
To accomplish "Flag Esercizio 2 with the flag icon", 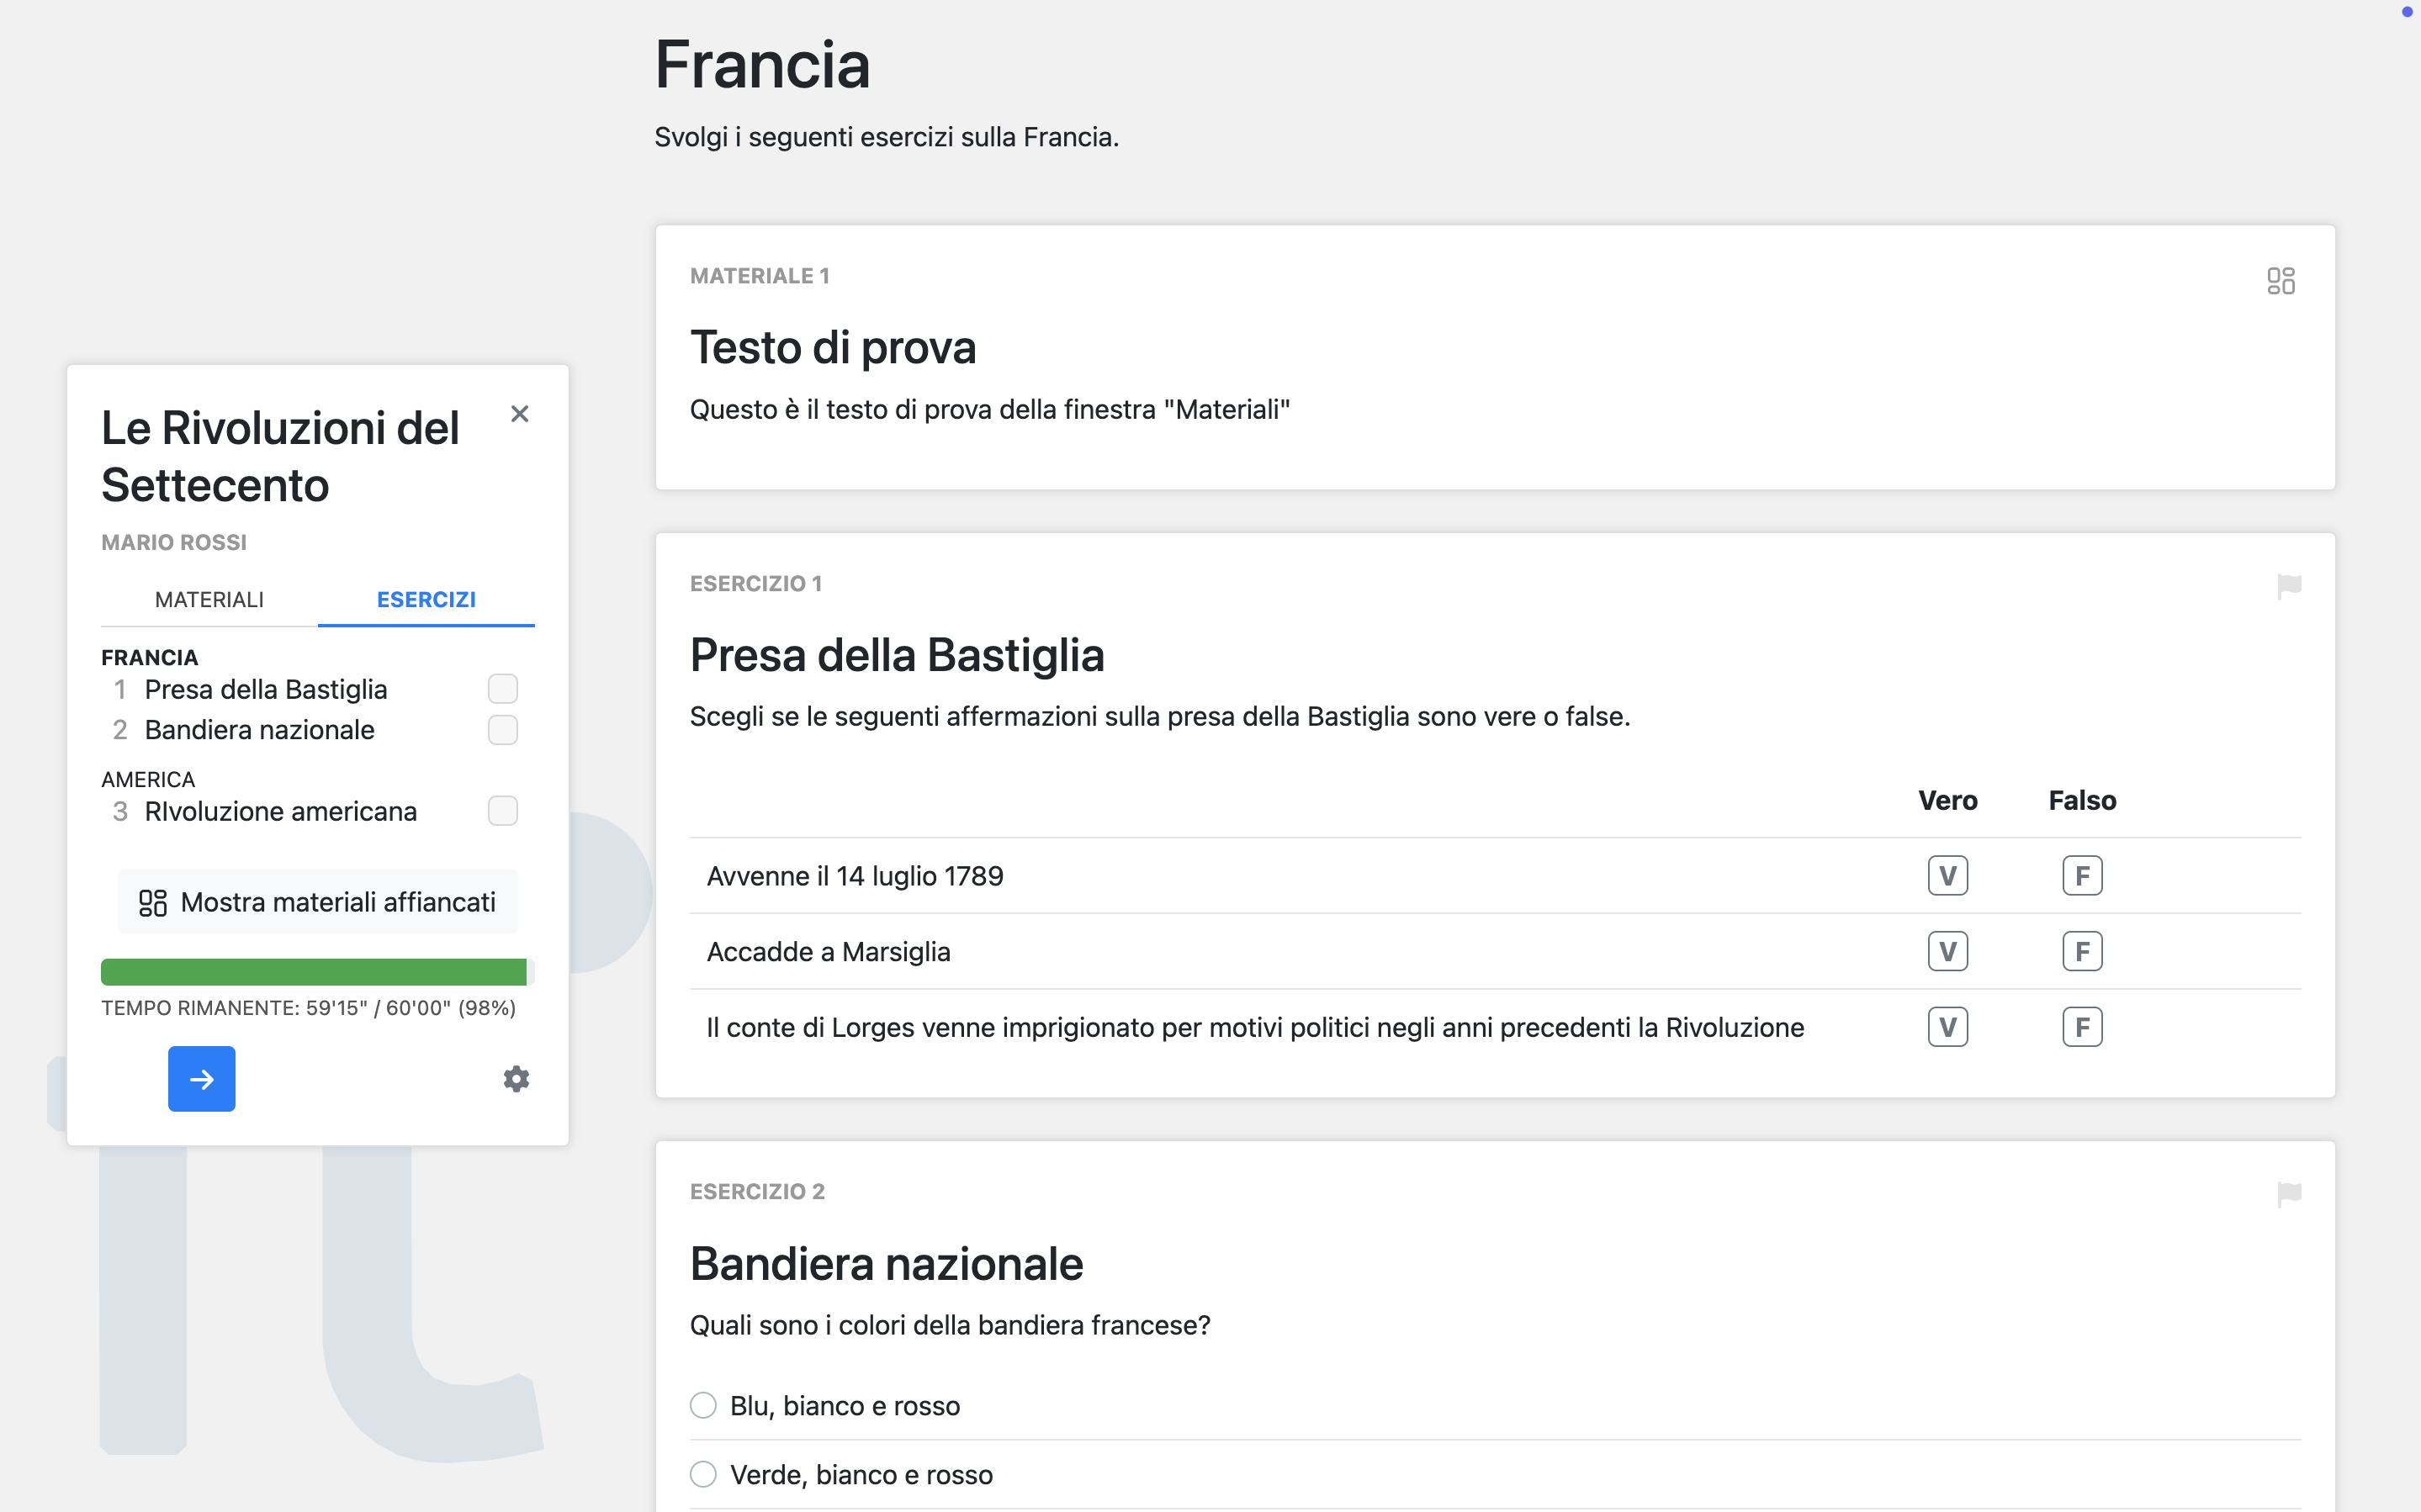I will coord(2288,1194).
